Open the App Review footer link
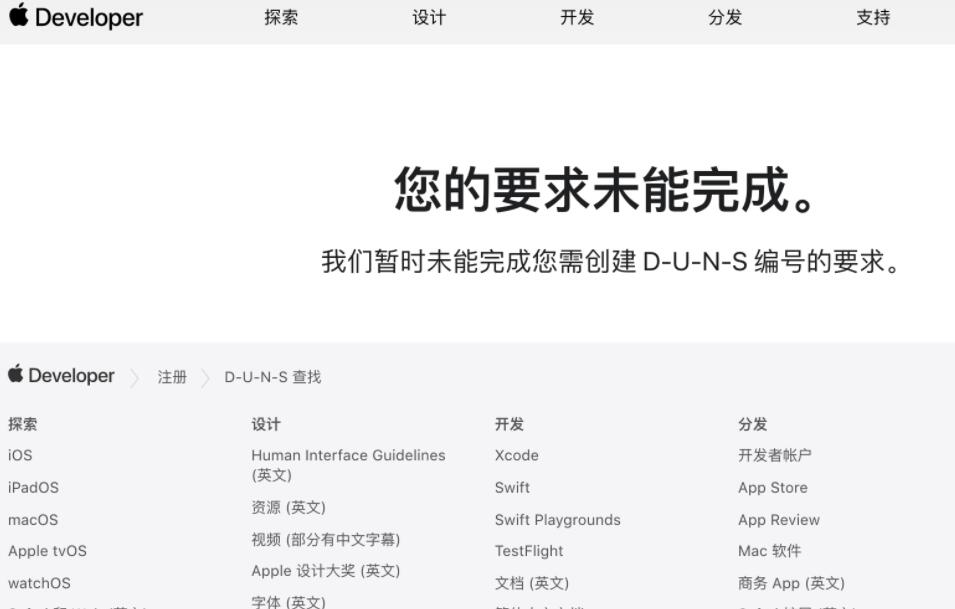This screenshot has width=955, height=609. click(x=779, y=519)
